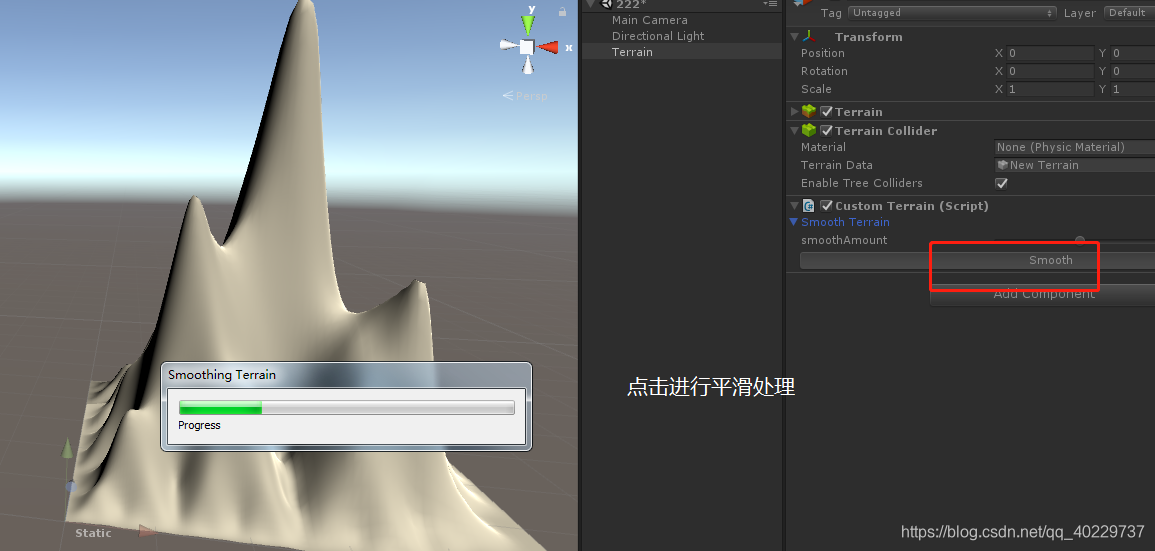Adjust the smoothAmount slider handle
Viewport: 1155px width, 551px height.
point(1079,240)
